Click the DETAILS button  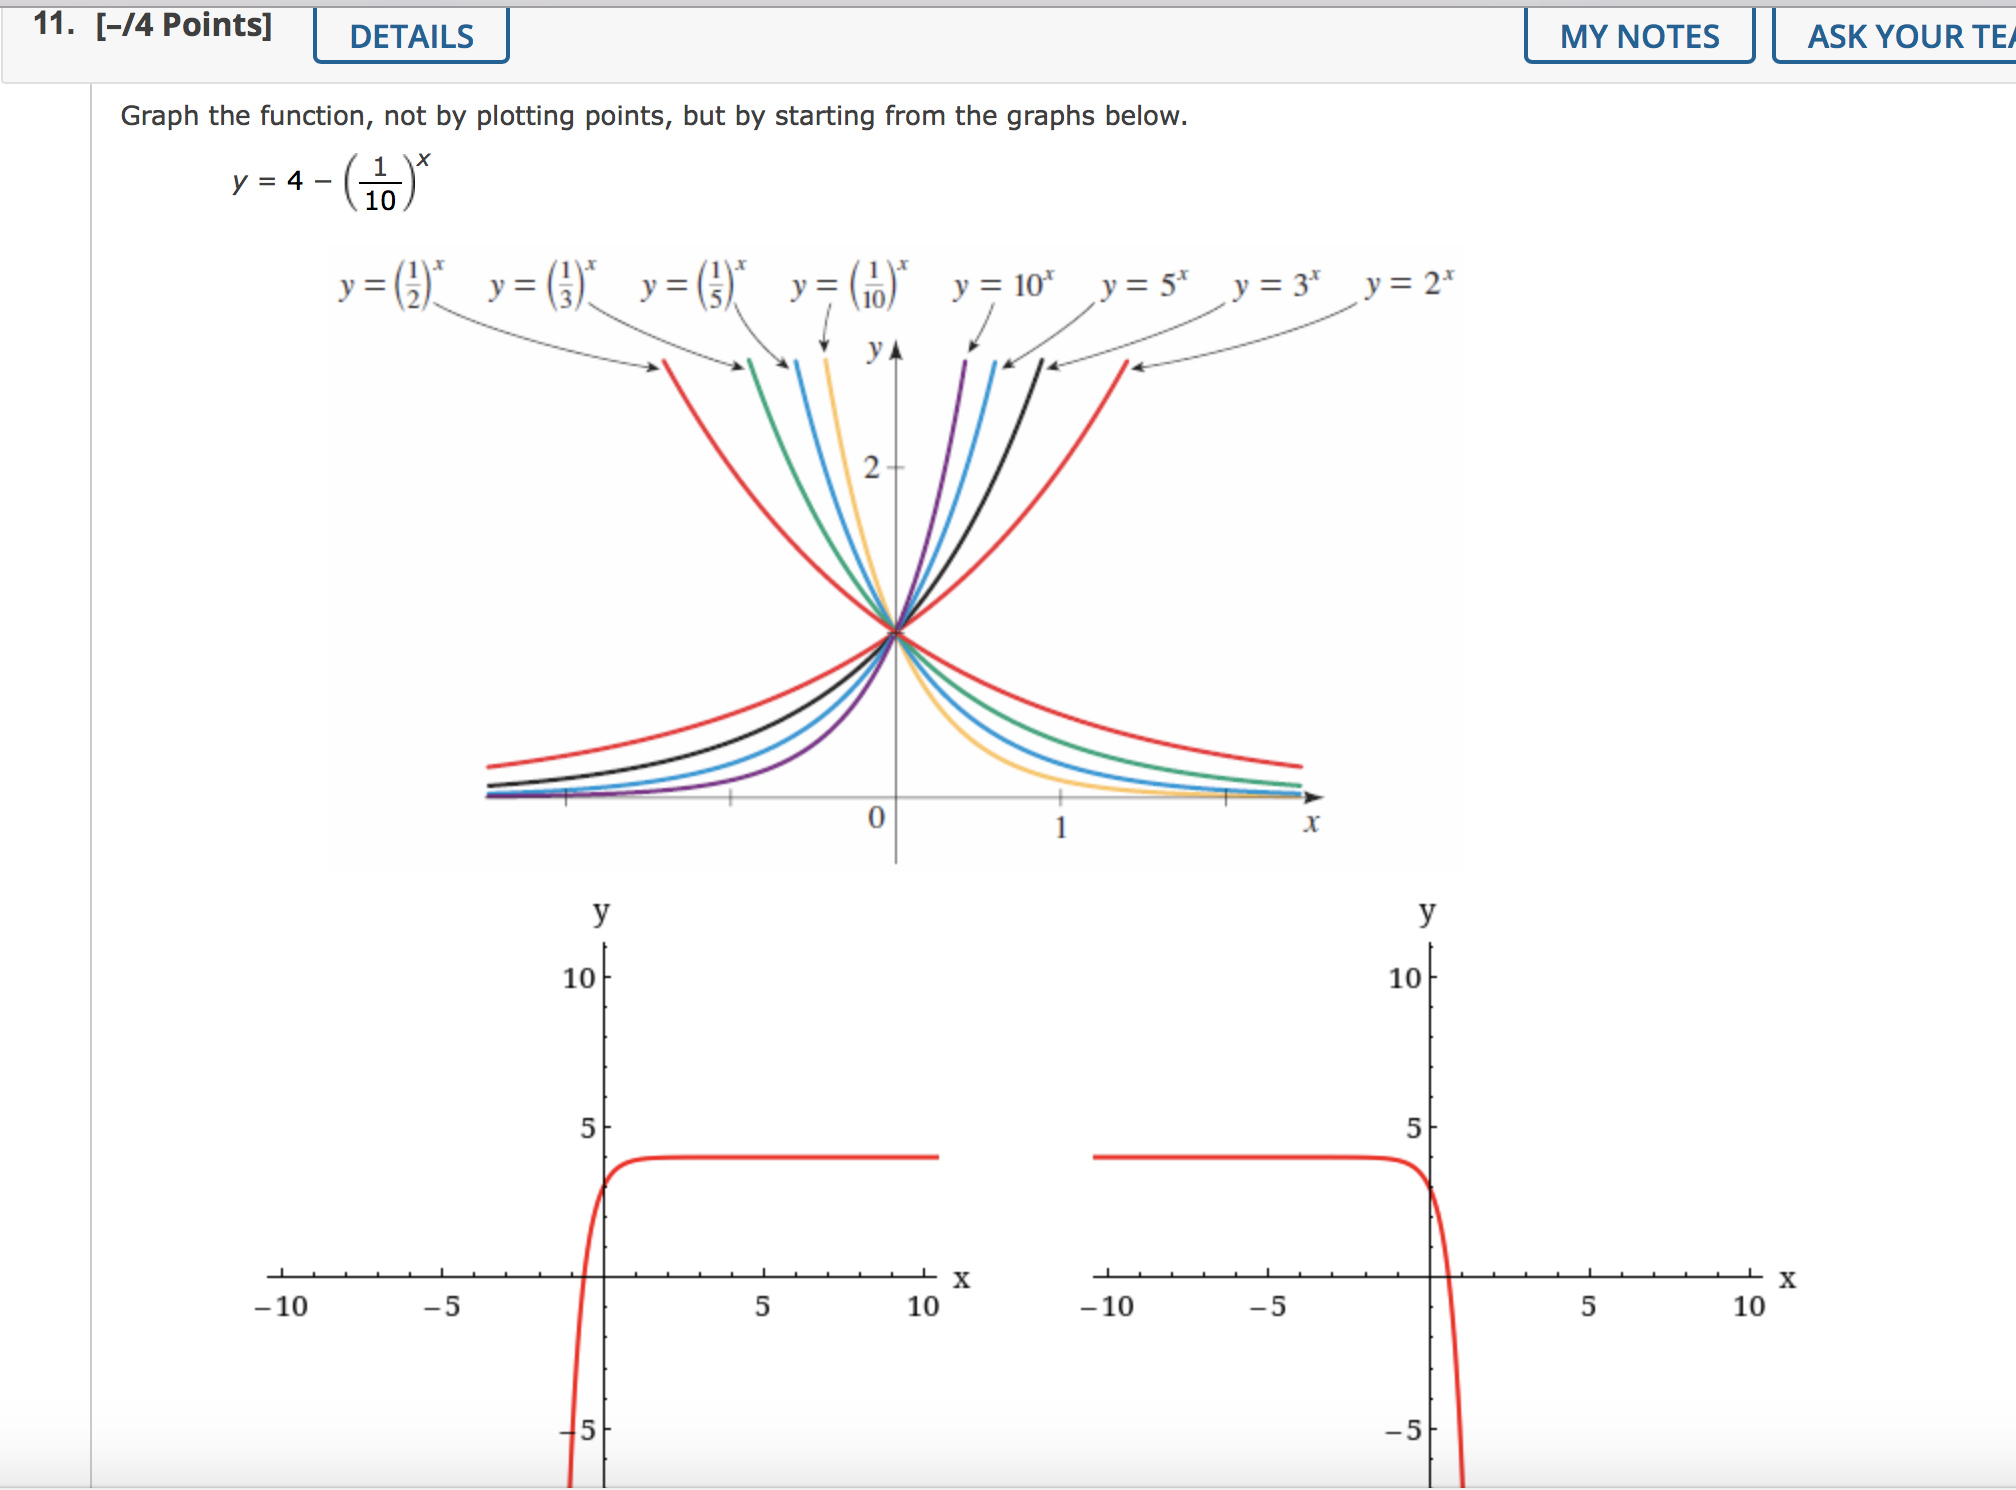click(x=410, y=35)
